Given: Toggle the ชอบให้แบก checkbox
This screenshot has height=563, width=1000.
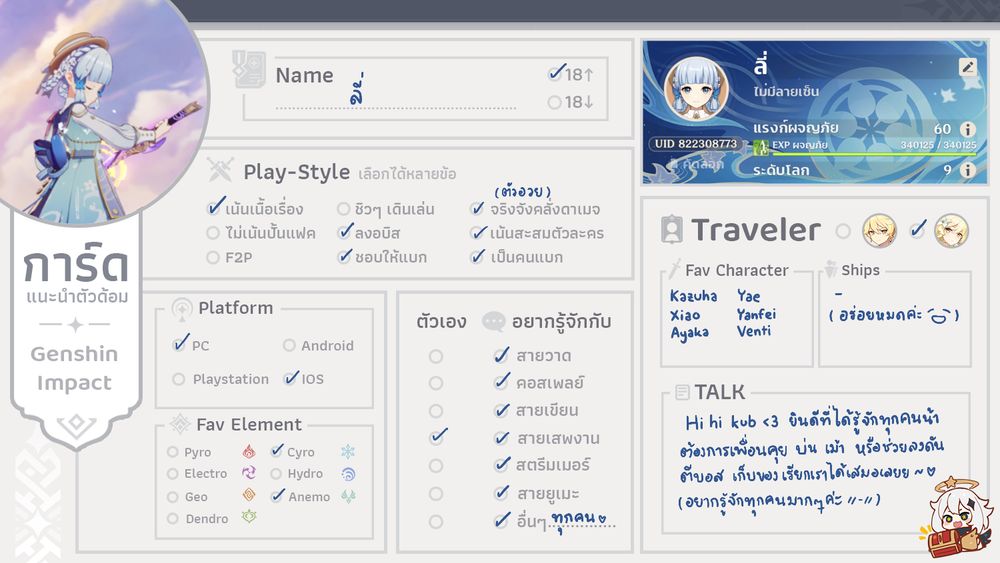Looking at the screenshot, I should 345,256.
